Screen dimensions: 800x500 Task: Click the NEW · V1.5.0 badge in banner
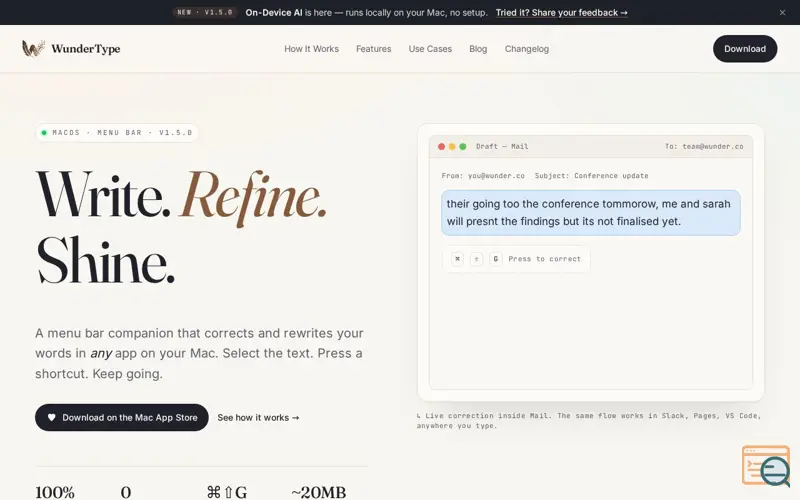point(205,12)
